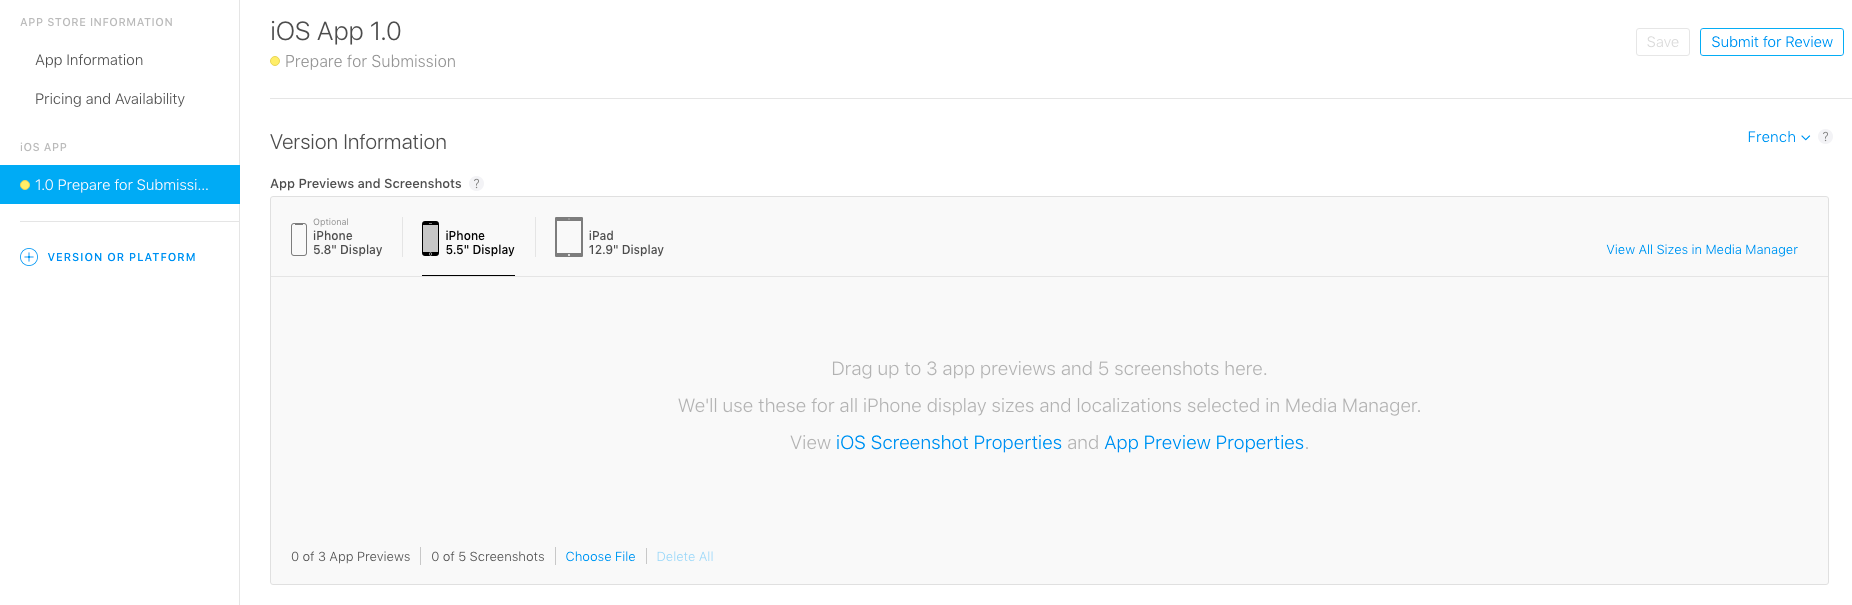Screen dimensions: 1852x605
Task: Go to Pricing and Availability
Action: (110, 99)
